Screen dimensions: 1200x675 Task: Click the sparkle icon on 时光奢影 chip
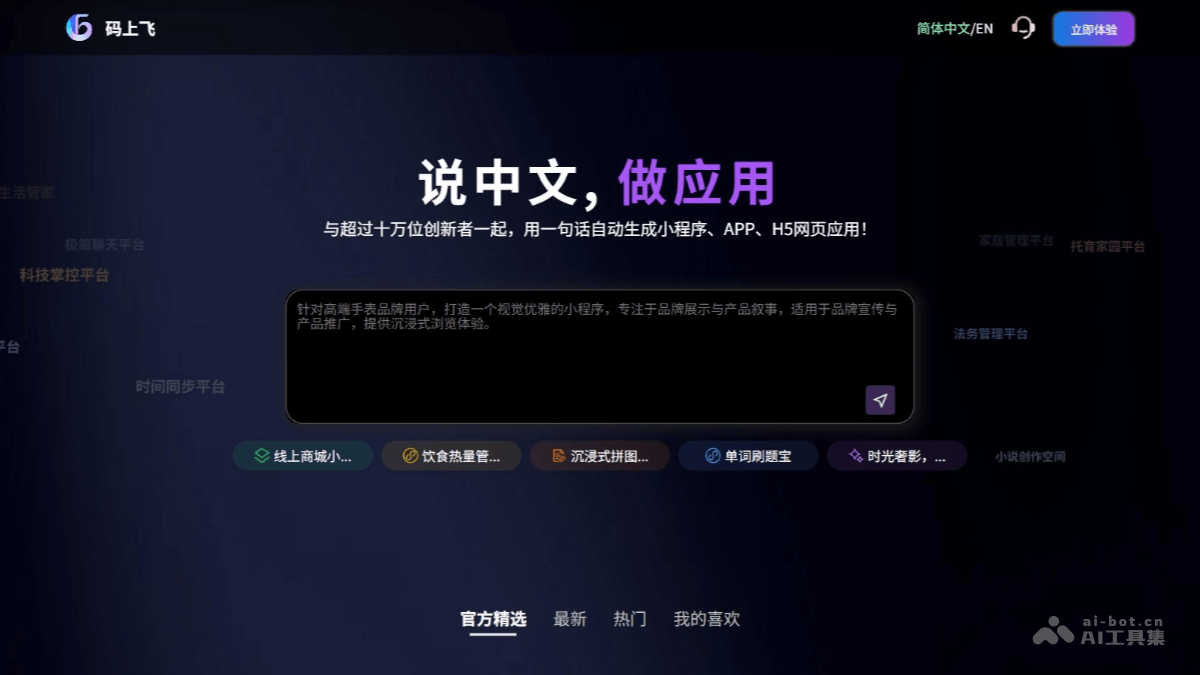tap(855, 456)
